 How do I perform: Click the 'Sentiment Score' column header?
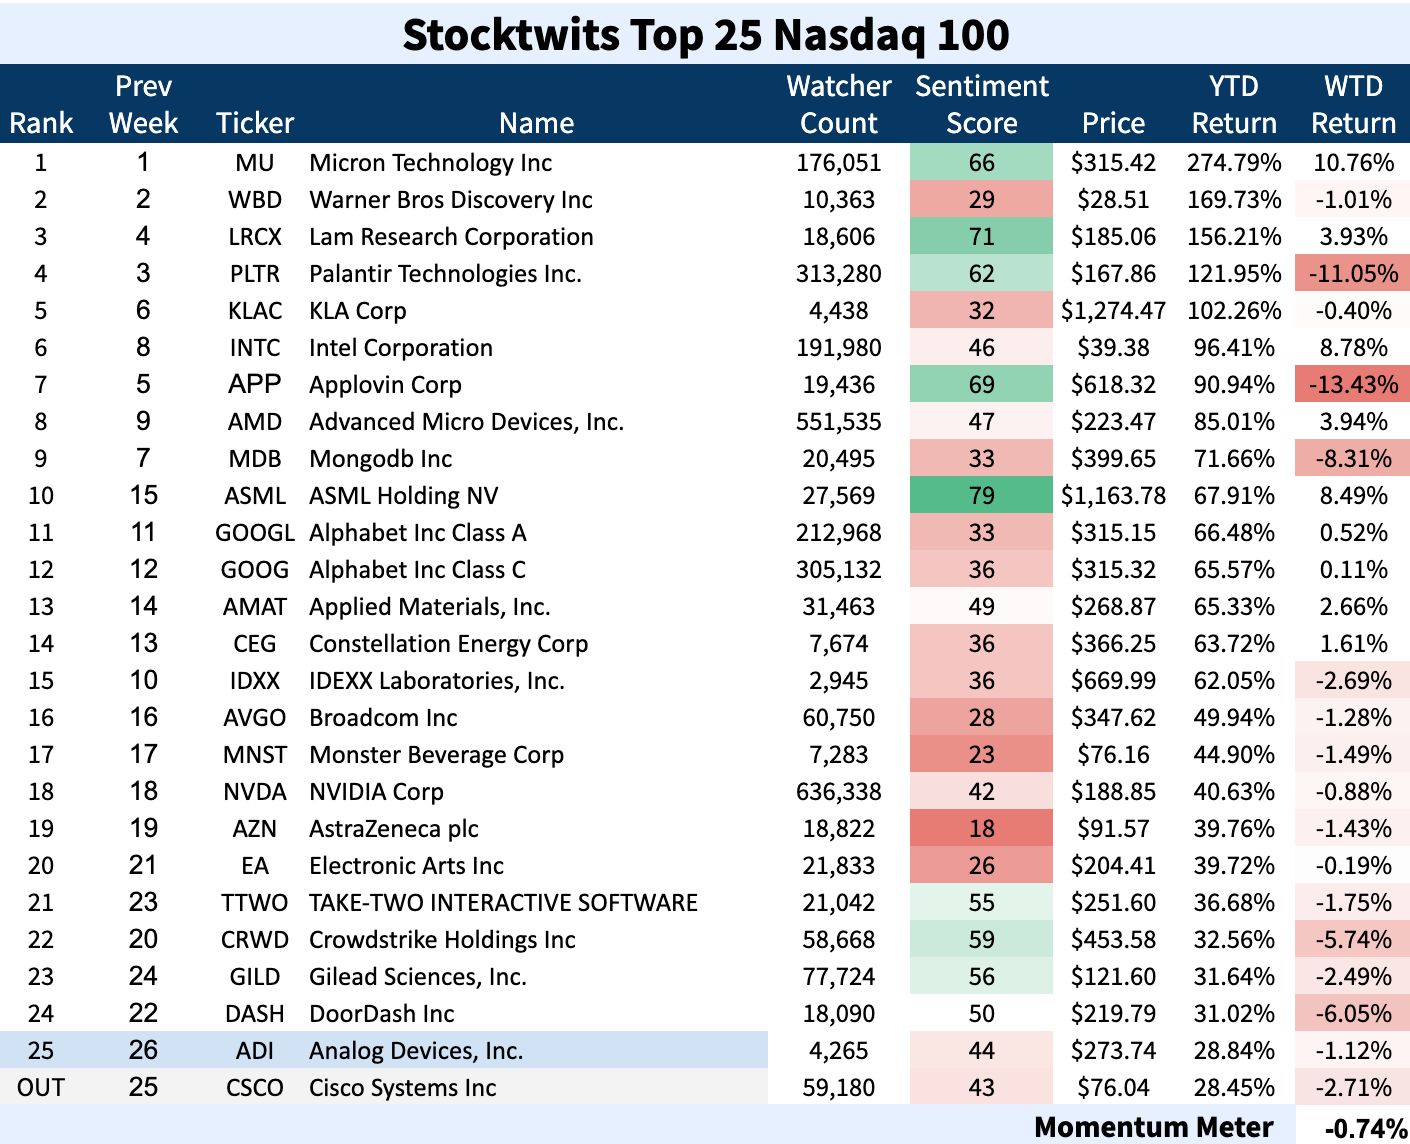982,105
